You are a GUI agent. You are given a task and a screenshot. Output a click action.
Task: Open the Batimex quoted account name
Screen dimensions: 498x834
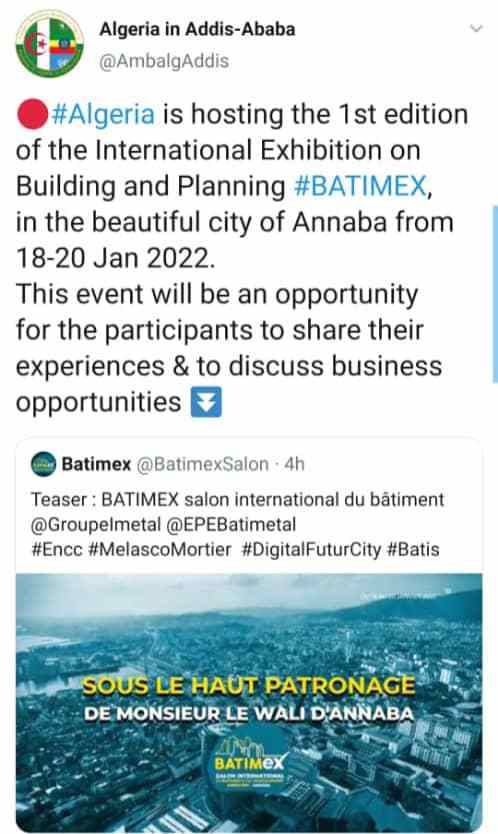click(96, 464)
